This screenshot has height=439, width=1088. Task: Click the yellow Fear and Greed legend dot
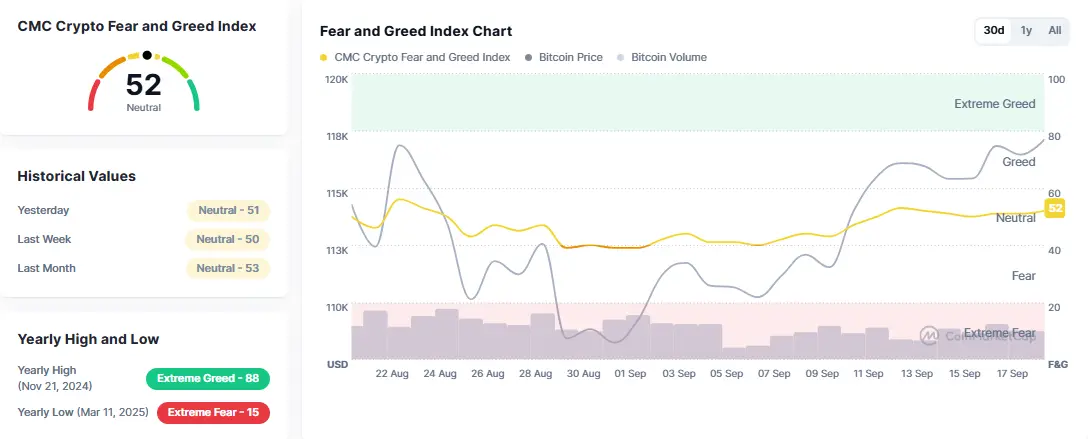pyautogui.click(x=324, y=58)
